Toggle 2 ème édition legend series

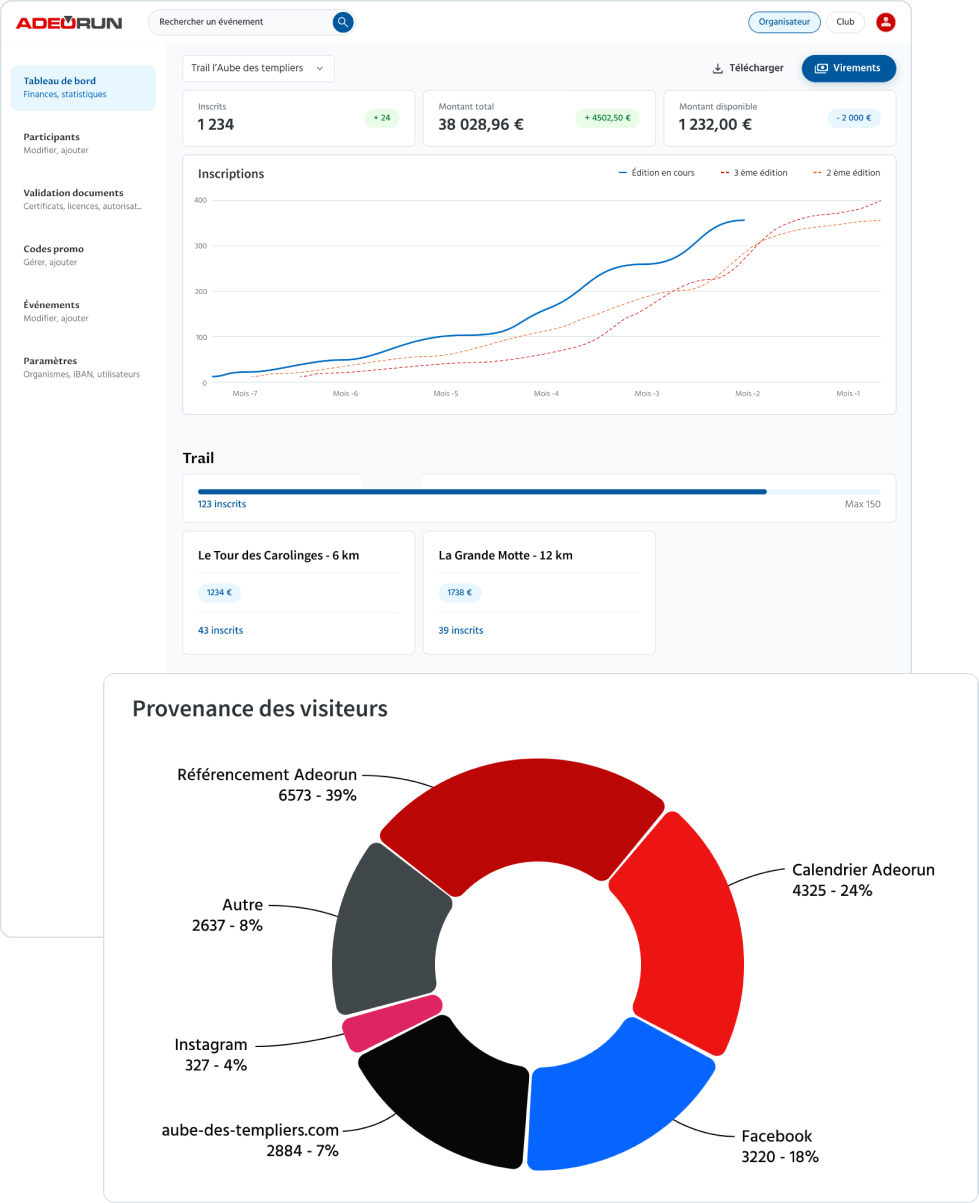point(847,173)
